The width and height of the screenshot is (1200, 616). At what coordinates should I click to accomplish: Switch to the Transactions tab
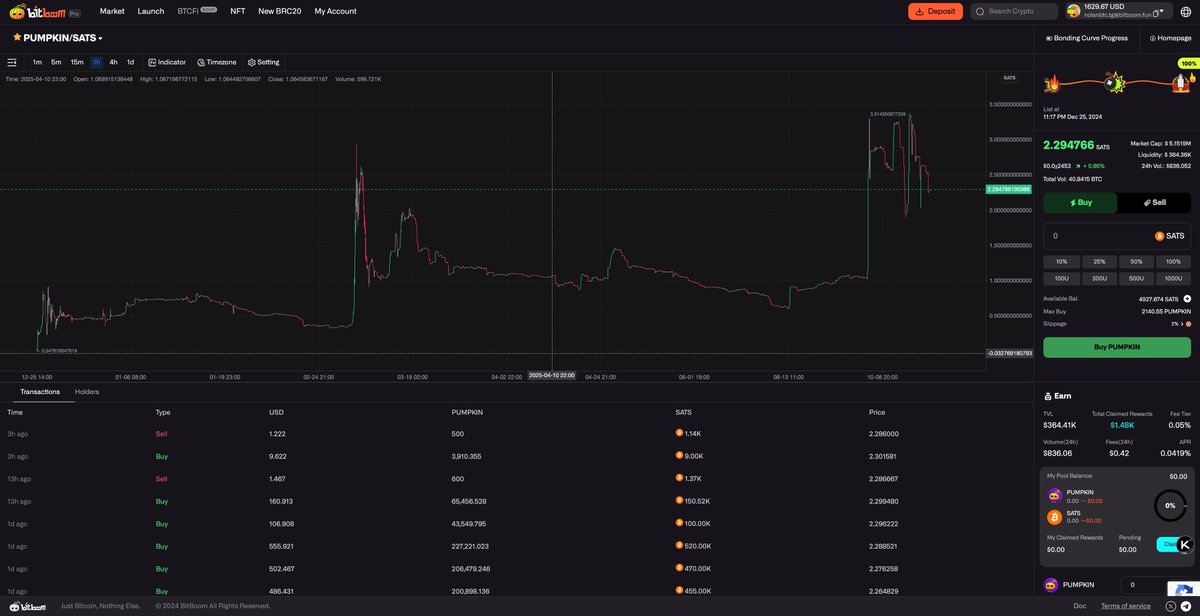40,392
